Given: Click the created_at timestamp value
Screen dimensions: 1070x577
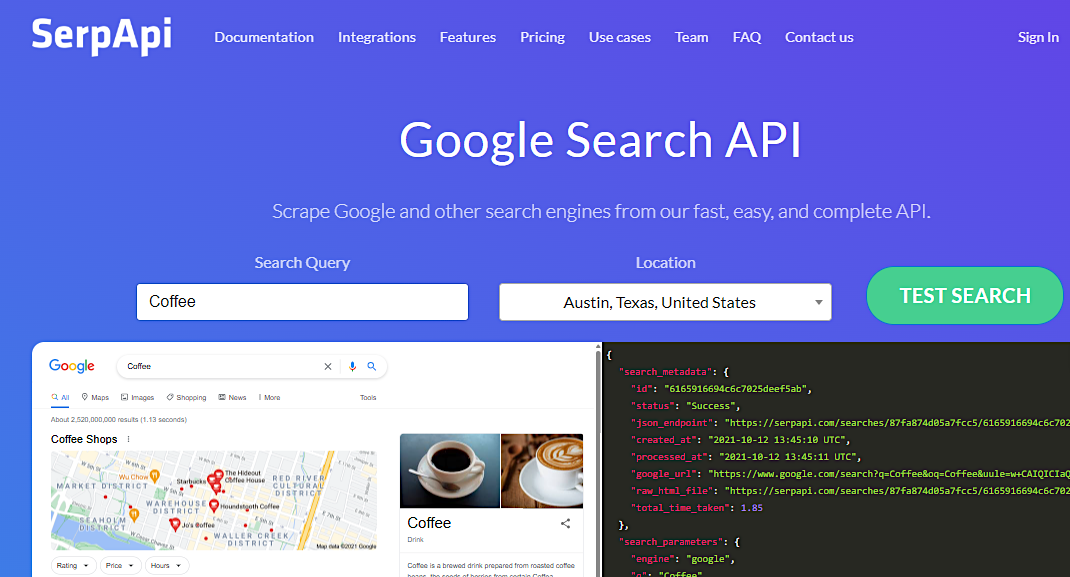Looking at the screenshot, I should pyautogui.click(x=777, y=440).
